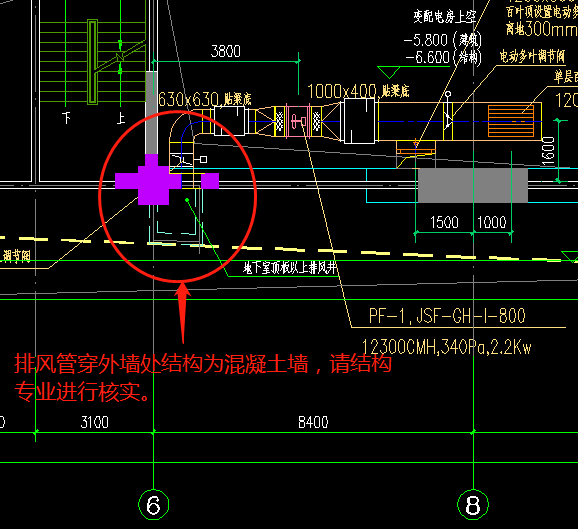Click the large purple cross block
The image size is (578, 529).
tap(149, 180)
